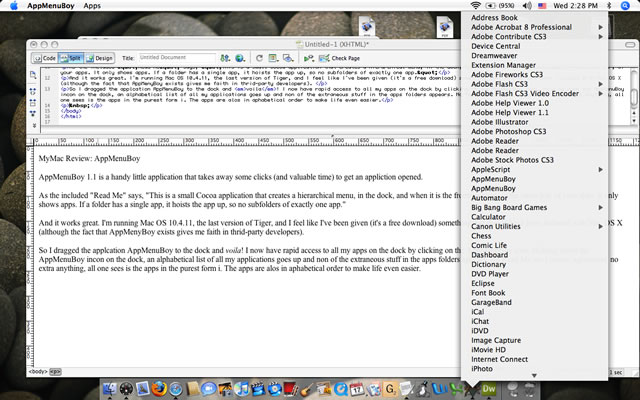Switch to Design view
The image size is (640, 400).
99,58
